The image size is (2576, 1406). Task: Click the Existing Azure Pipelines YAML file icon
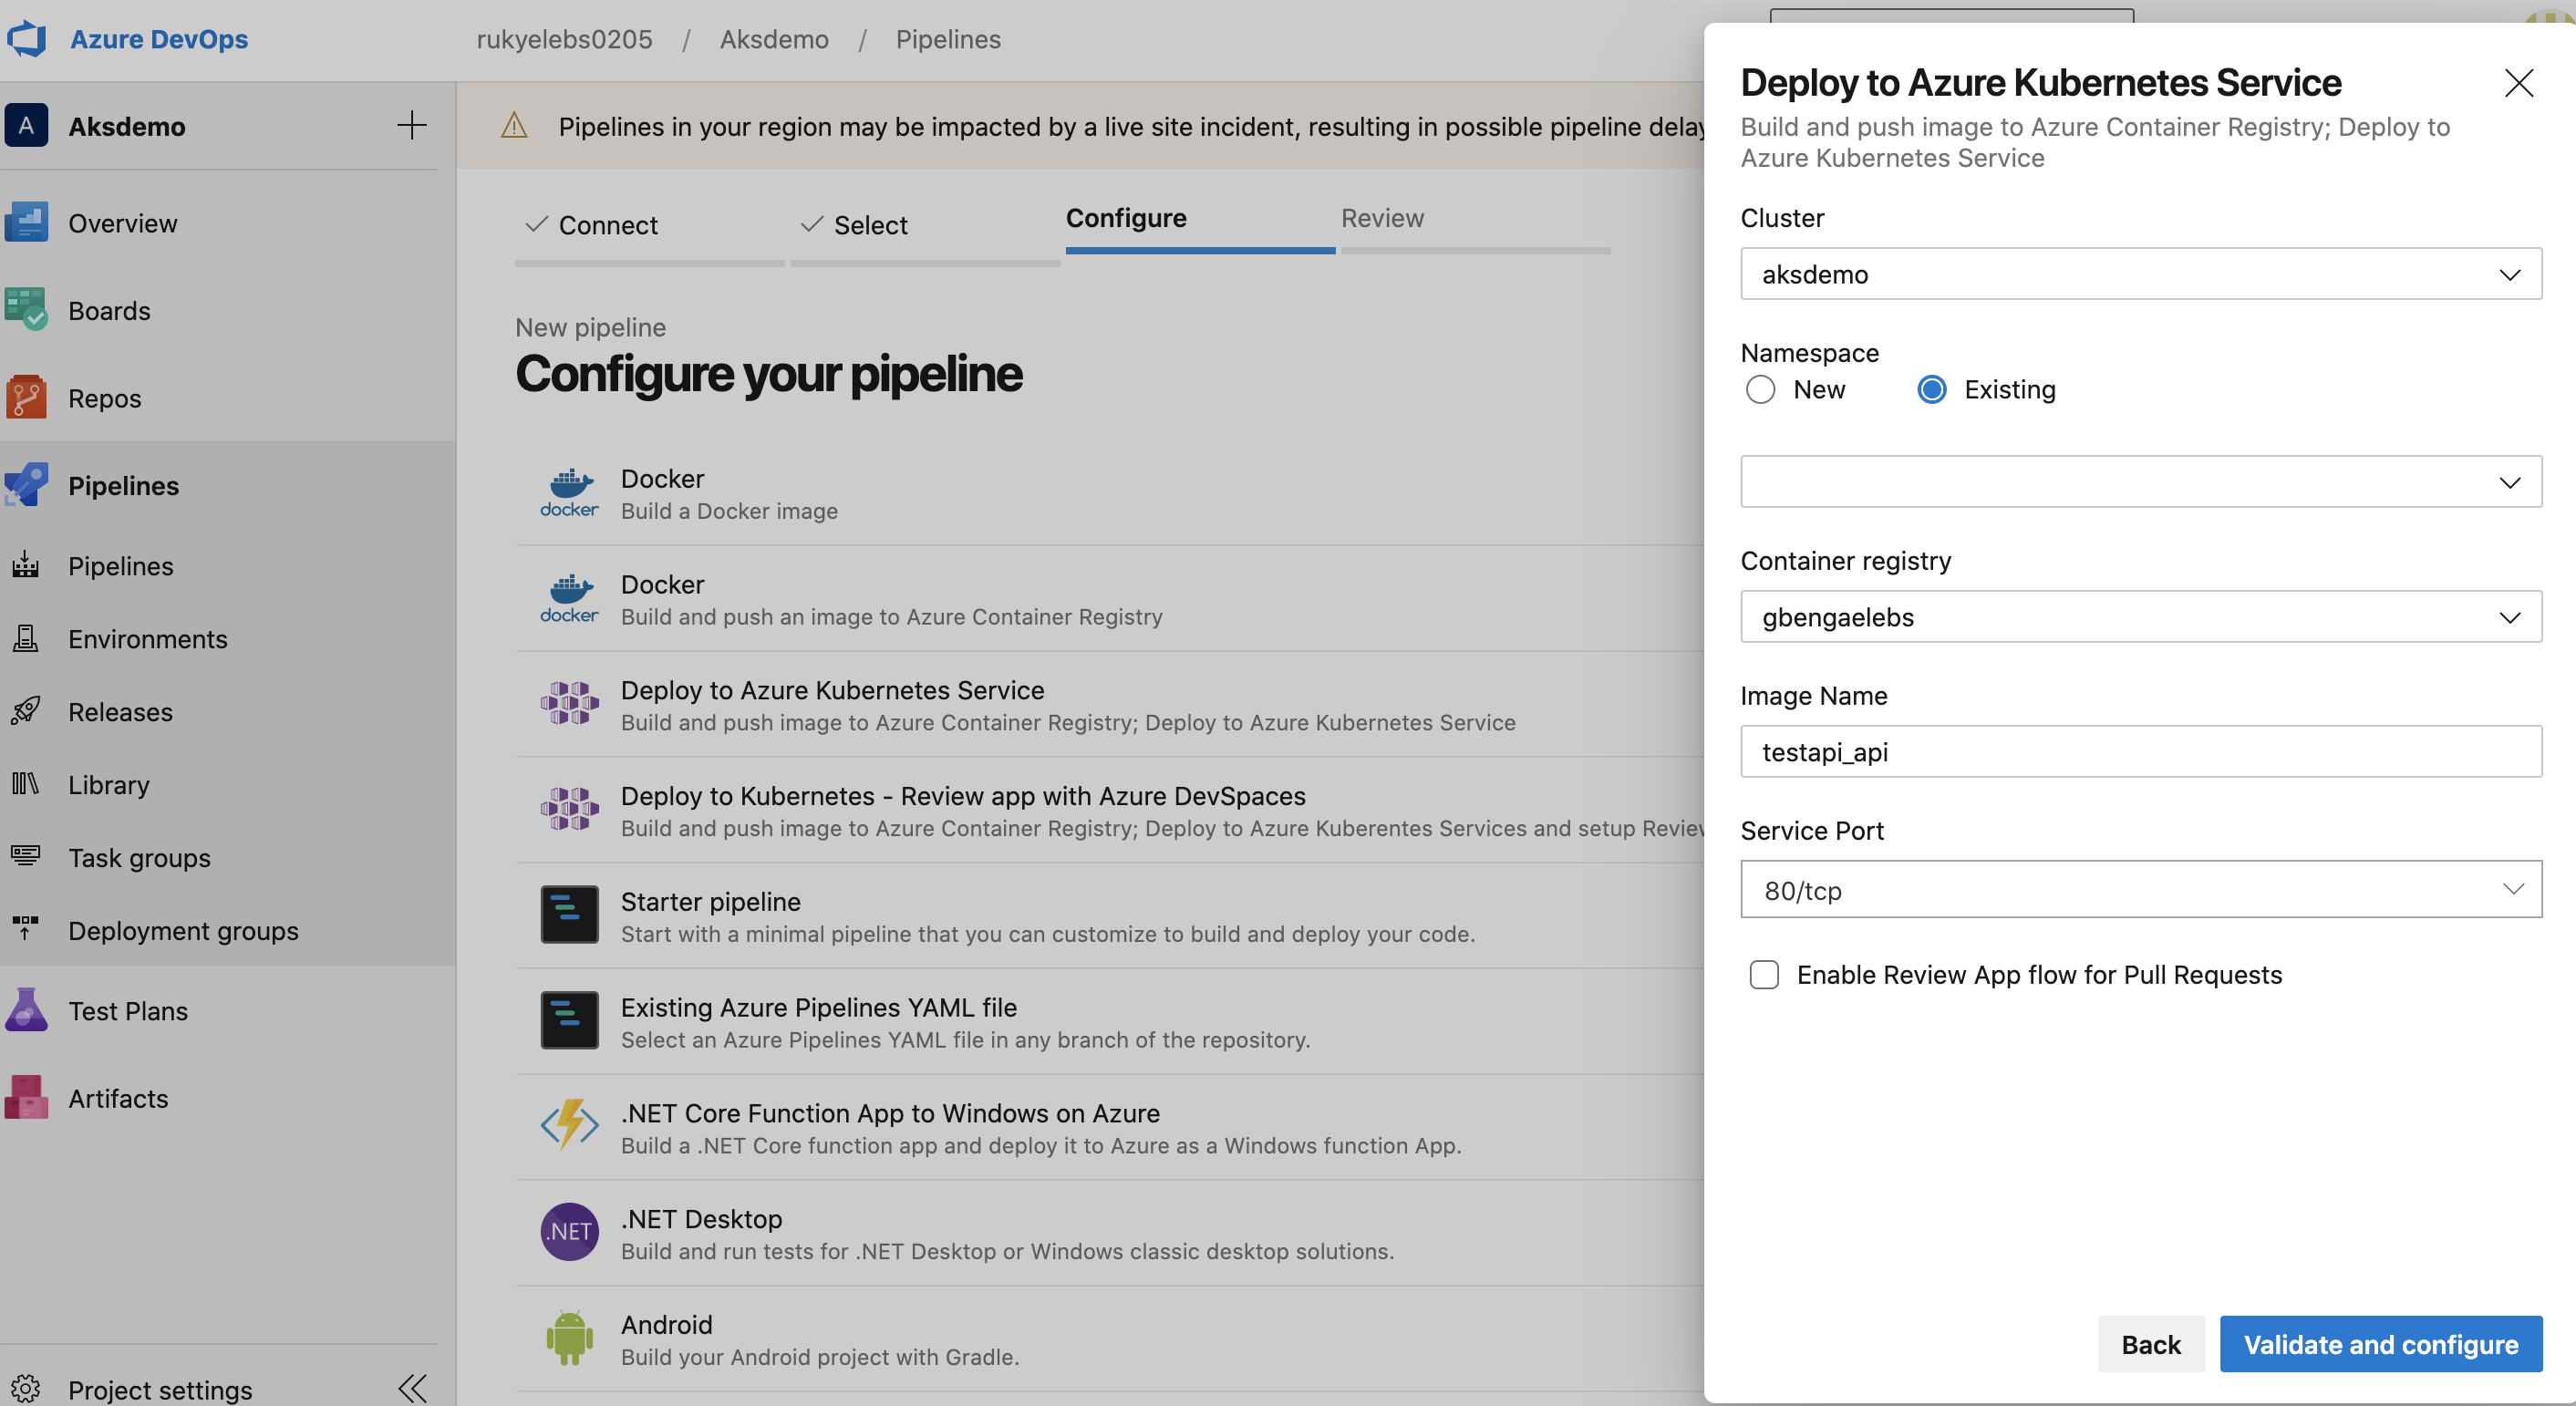pos(569,1021)
